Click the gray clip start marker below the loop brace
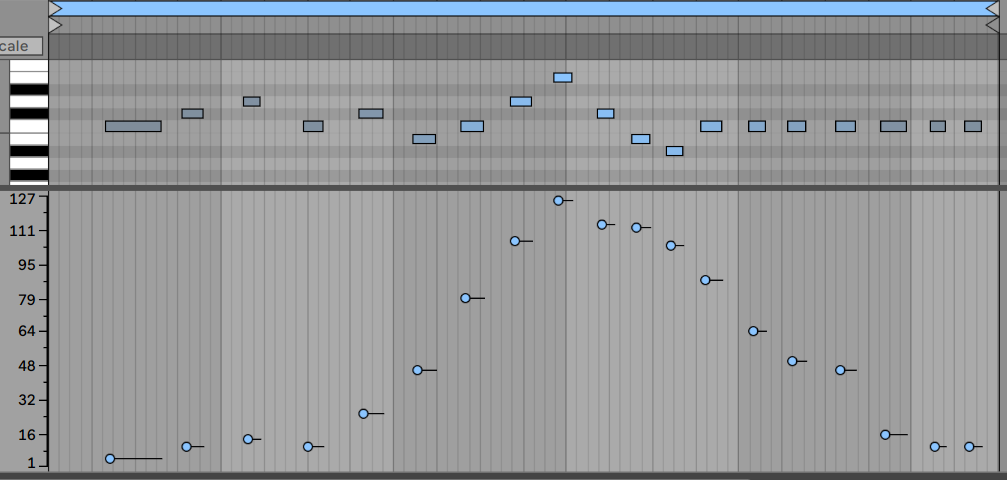Viewport: 1007px width, 480px height. point(55,25)
